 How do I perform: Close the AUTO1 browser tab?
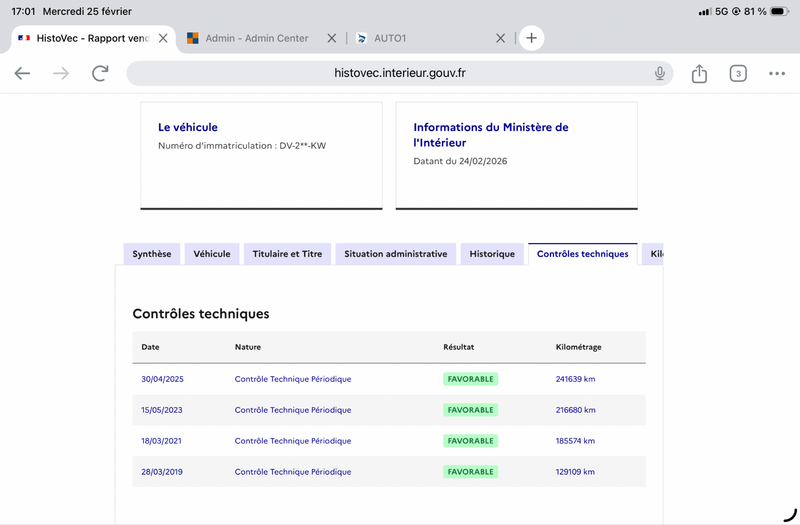click(501, 38)
